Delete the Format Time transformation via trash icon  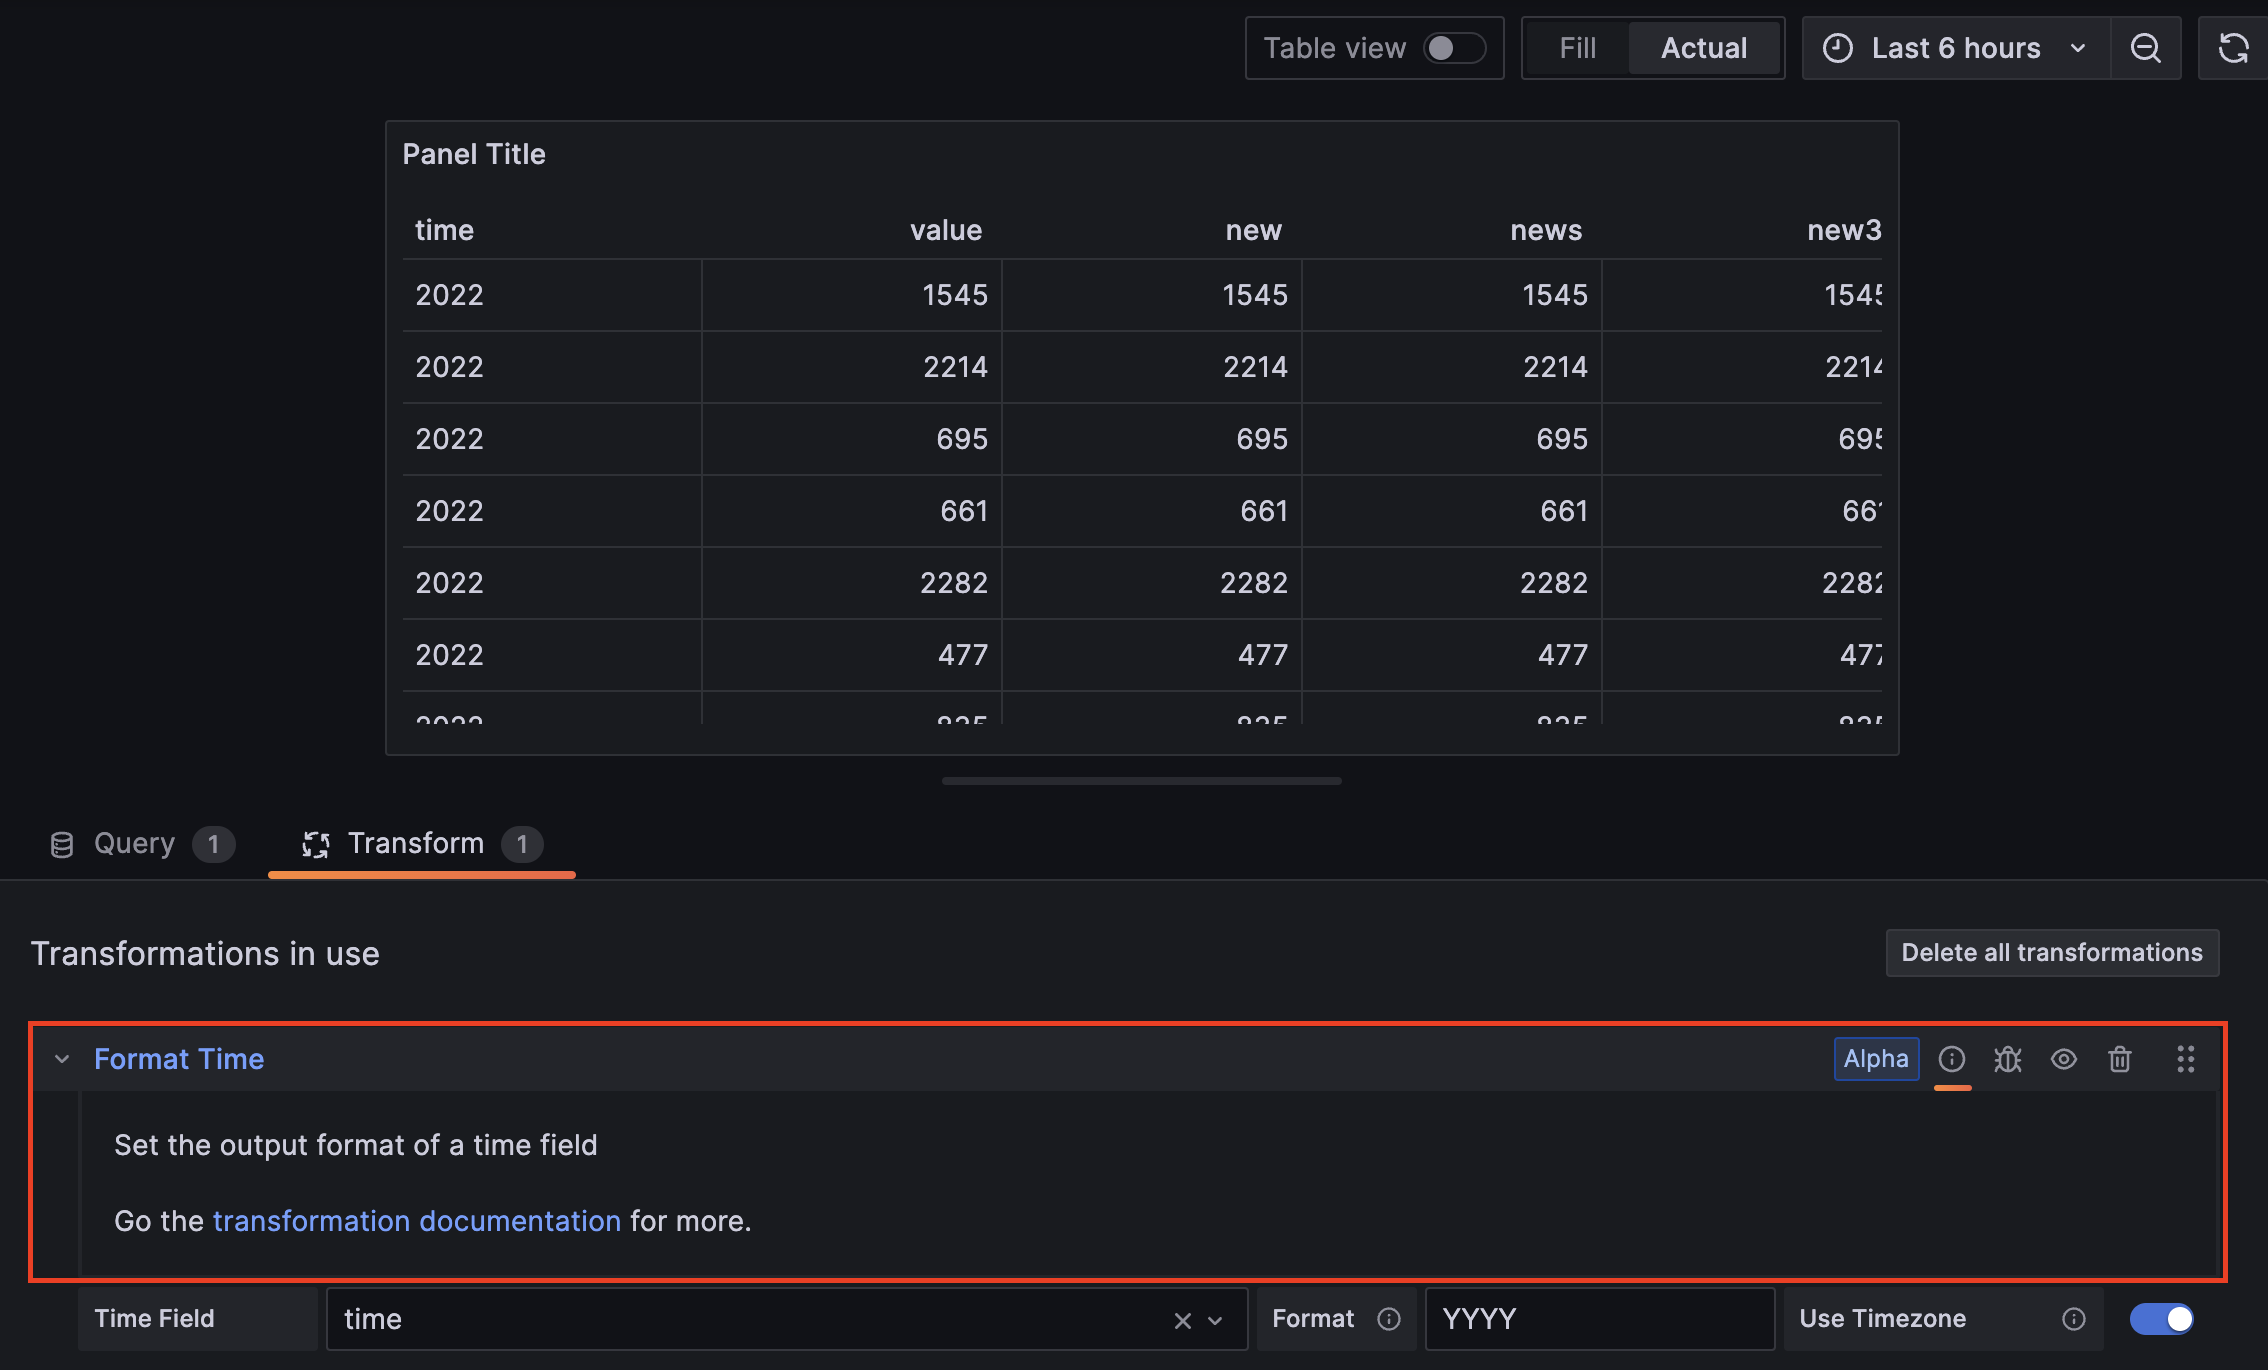coord(2120,1059)
